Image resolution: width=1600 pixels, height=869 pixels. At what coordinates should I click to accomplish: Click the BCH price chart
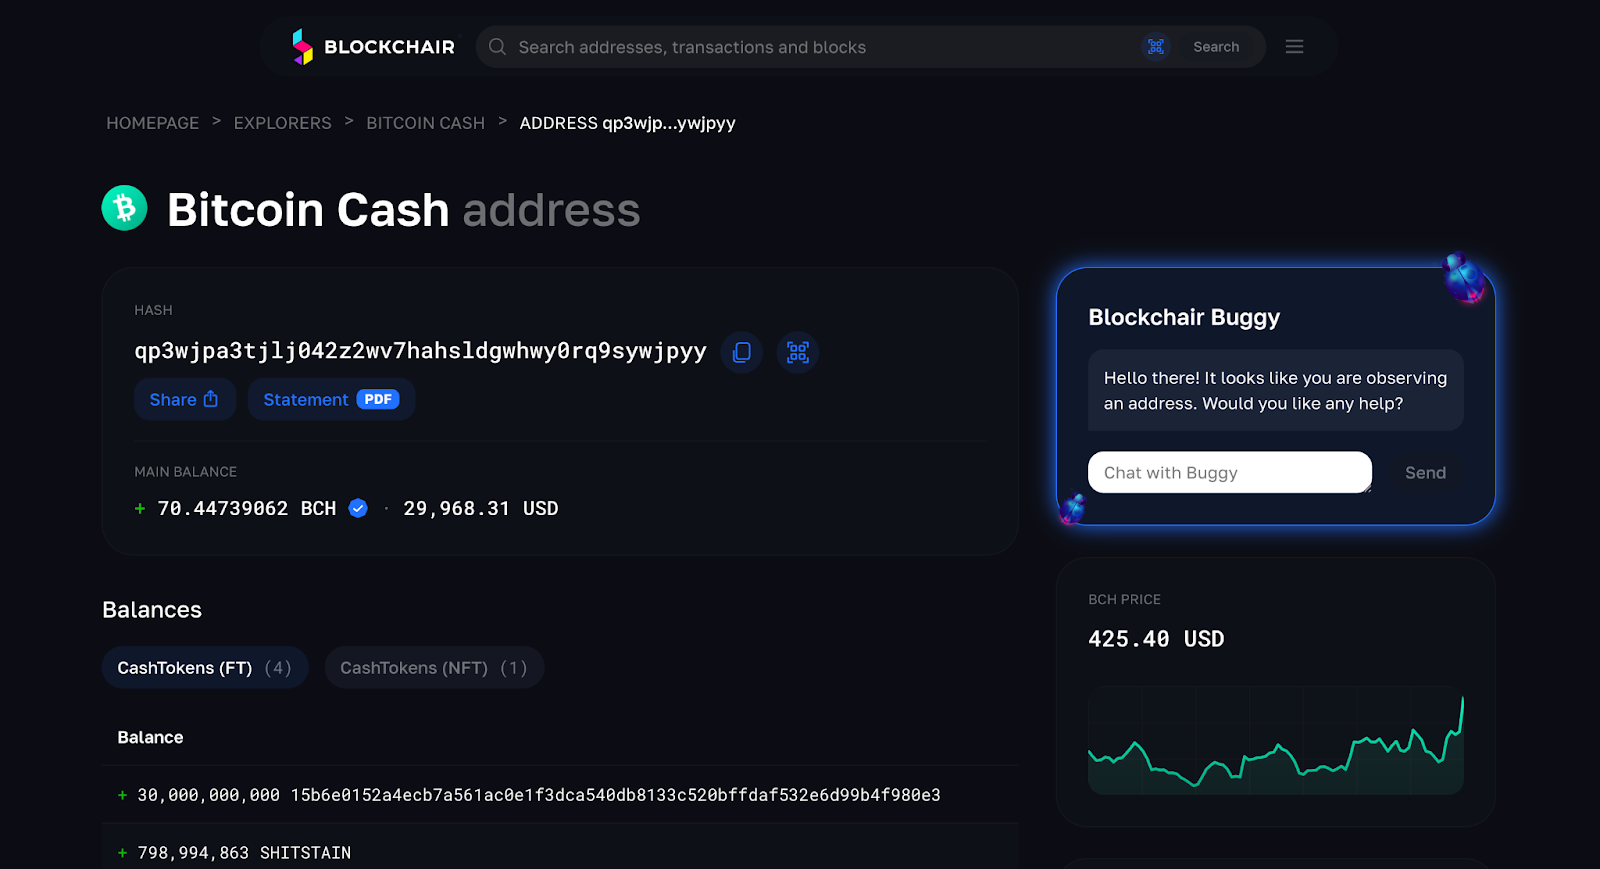point(1276,740)
